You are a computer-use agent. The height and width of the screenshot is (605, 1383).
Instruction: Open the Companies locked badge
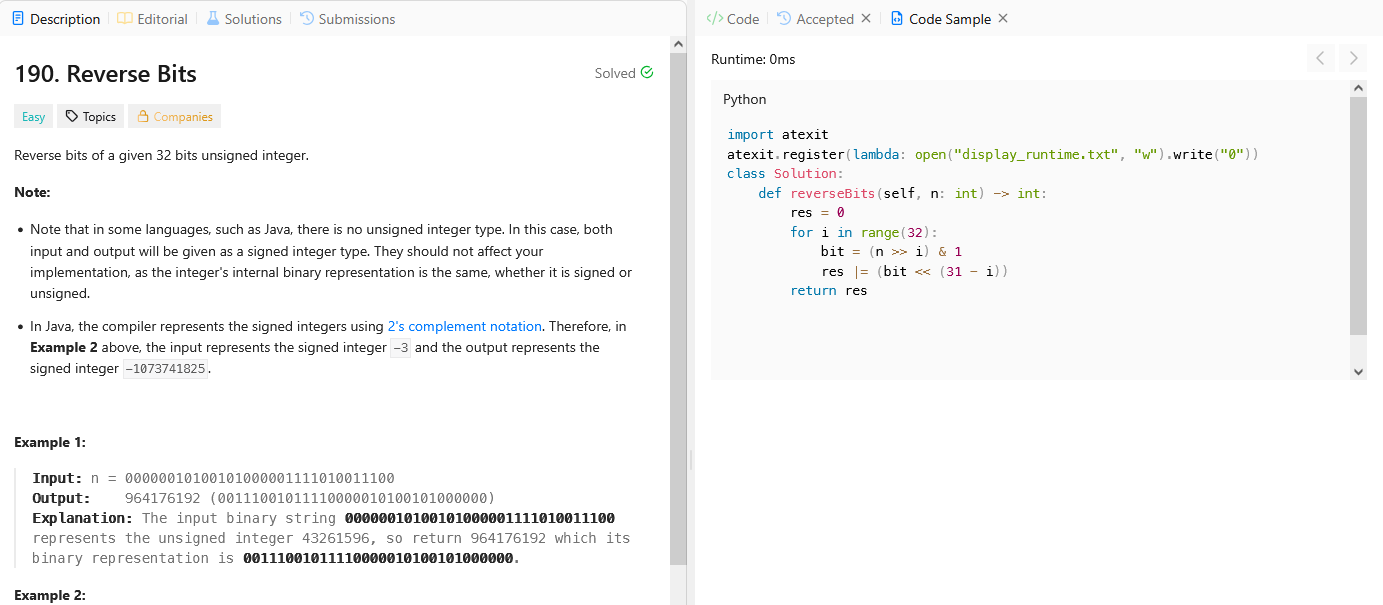[x=175, y=117]
